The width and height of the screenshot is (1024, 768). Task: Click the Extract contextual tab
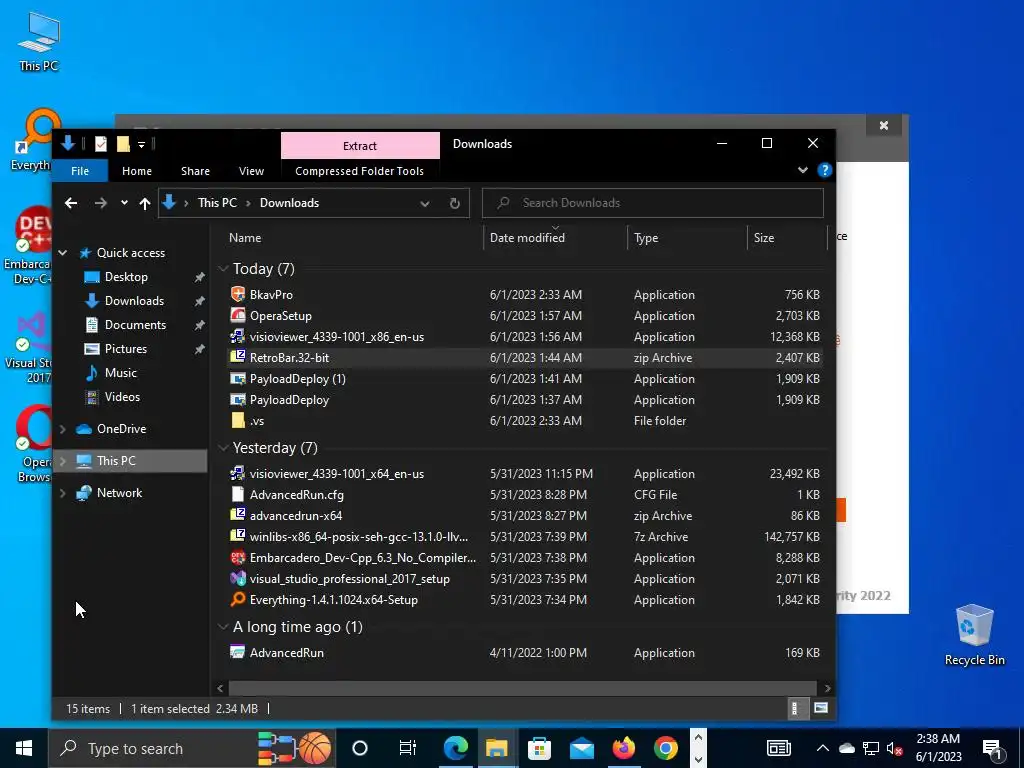tap(360, 146)
